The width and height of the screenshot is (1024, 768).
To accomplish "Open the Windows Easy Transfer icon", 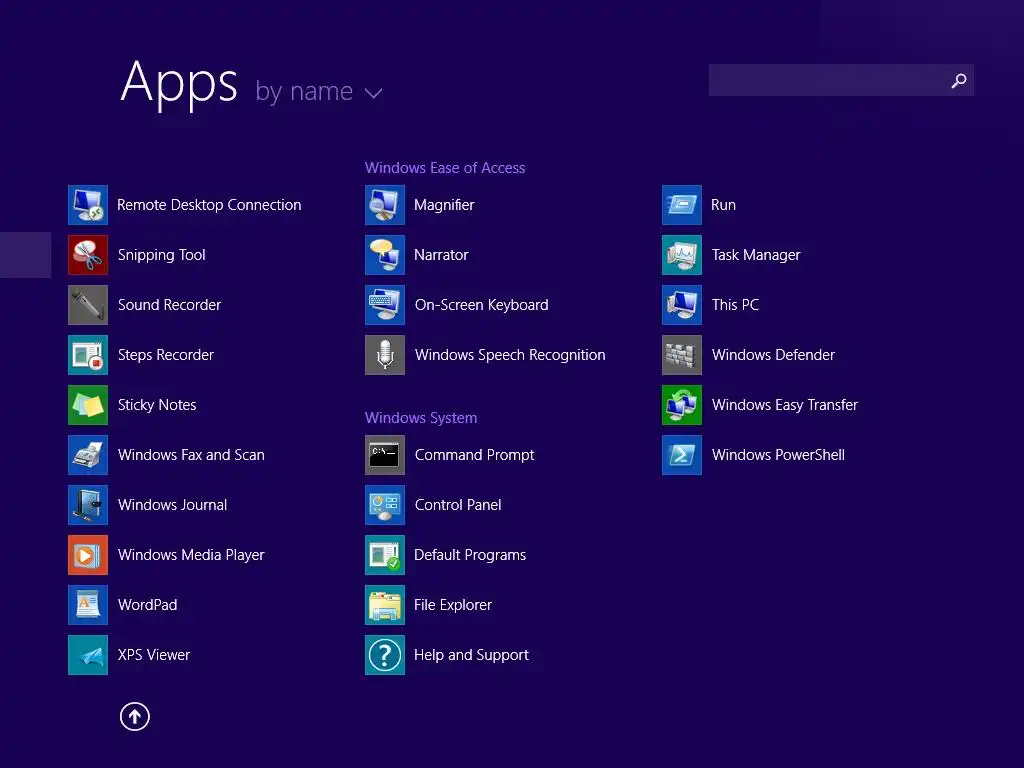I will pos(682,405).
